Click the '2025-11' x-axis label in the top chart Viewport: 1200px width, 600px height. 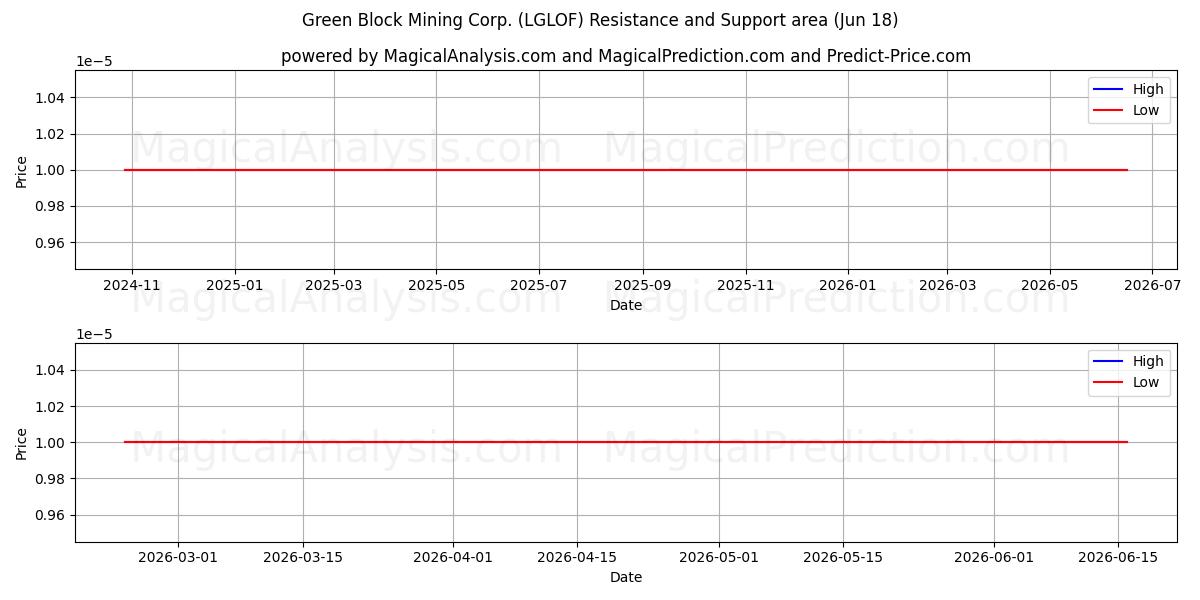(746, 286)
